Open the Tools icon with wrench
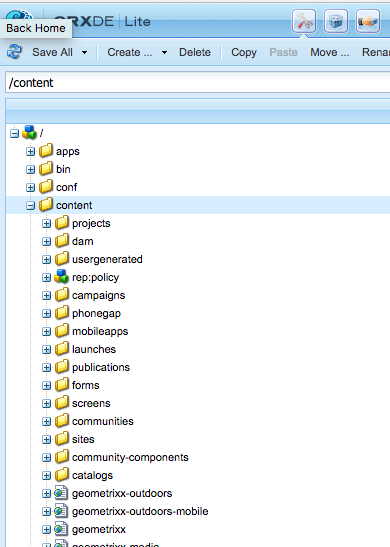Image resolution: width=390 pixels, height=547 pixels. pyautogui.click(x=304, y=22)
